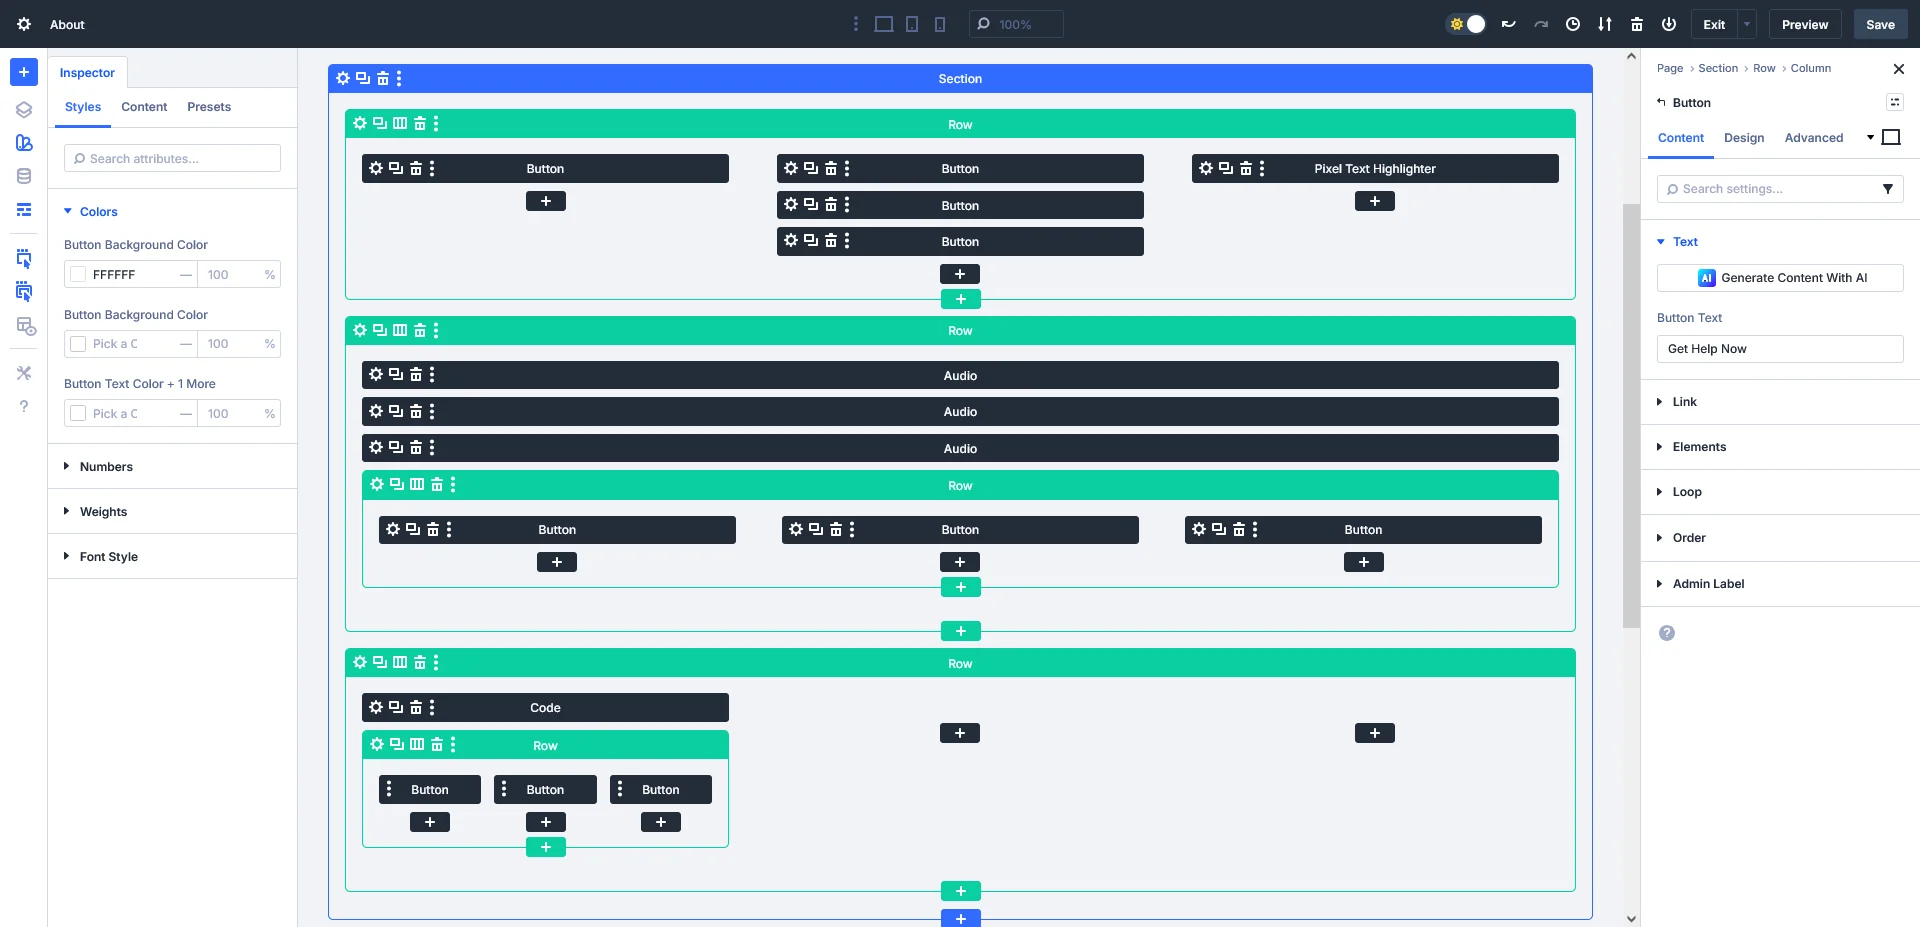Open the revision history clock icon
This screenshot has height=927, width=1920.
pos(1572,24)
